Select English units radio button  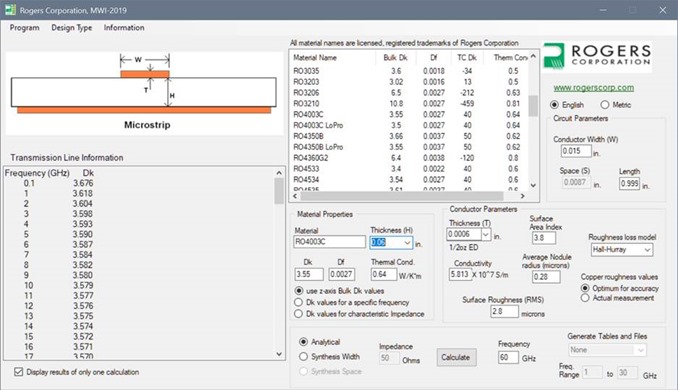coord(554,105)
